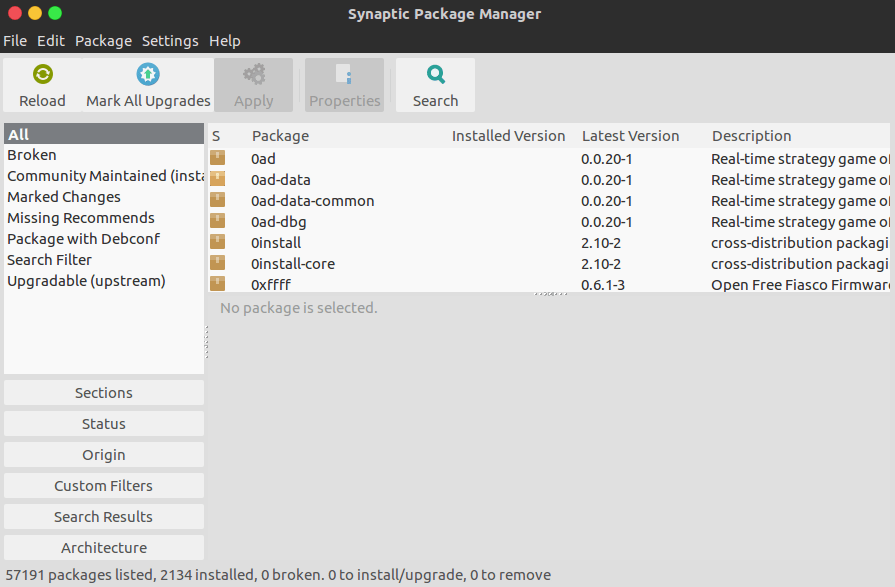Screen dimensions: 895x587
Task: Click the Installed Version column header
Action: (x=508, y=136)
